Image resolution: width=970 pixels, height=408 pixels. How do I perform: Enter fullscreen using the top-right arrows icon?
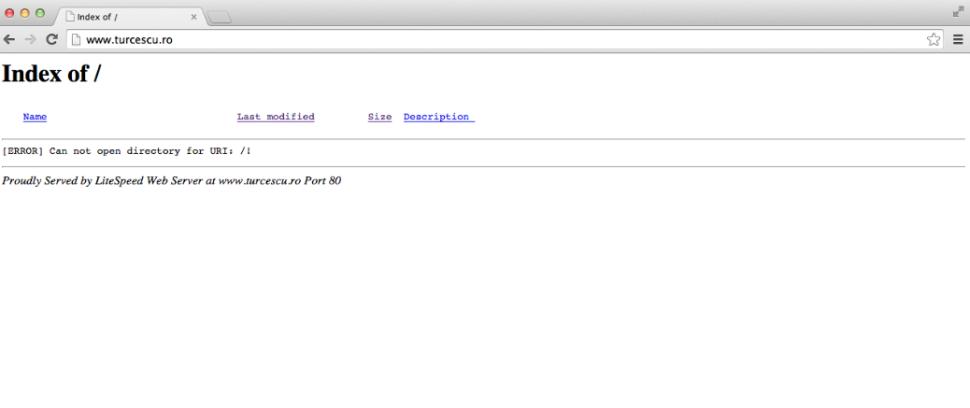click(959, 15)
